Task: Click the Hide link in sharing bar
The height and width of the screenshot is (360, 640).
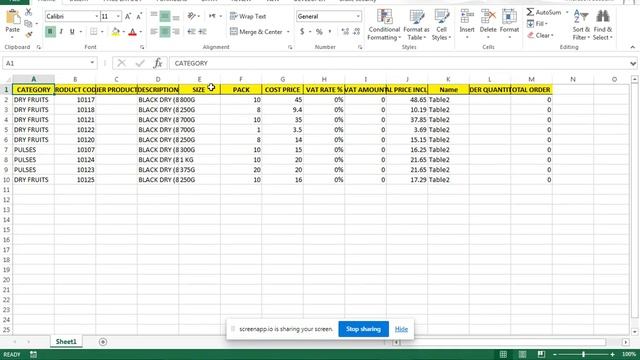Action: [x=401, y=329]
